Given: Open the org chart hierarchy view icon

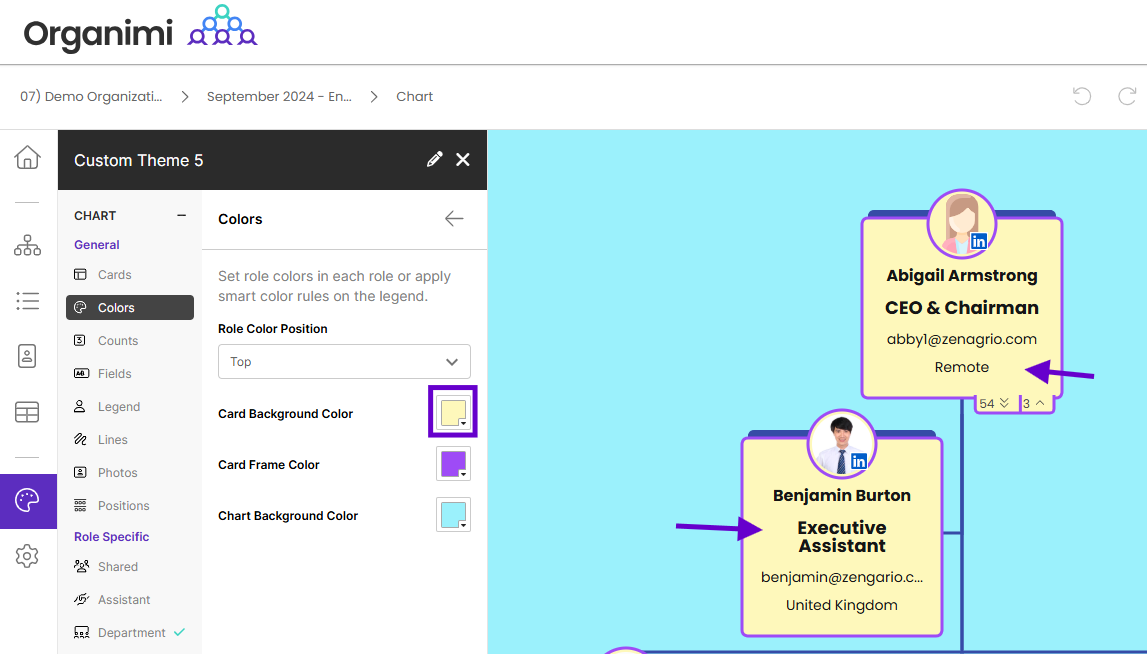Looking at the screenshot, I should 28,245.
